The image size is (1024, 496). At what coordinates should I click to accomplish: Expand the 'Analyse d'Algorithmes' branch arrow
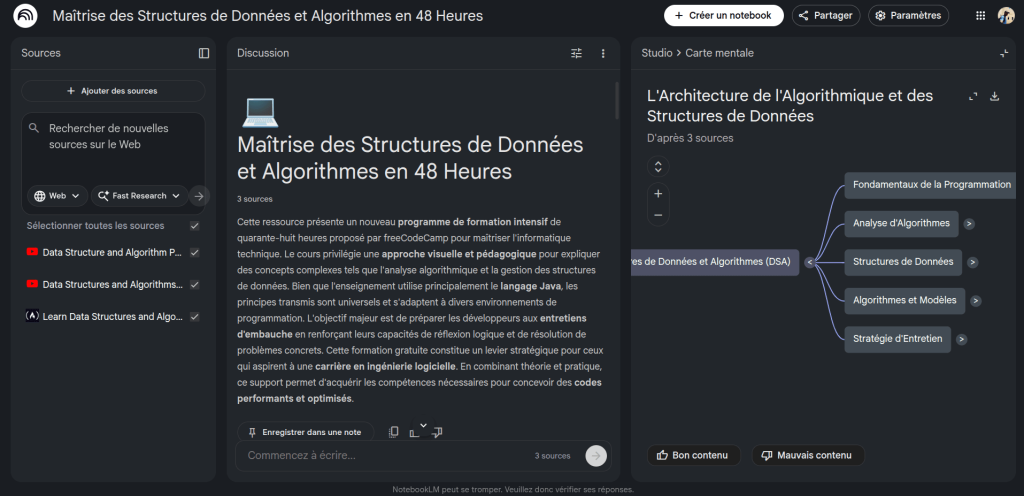969,224
